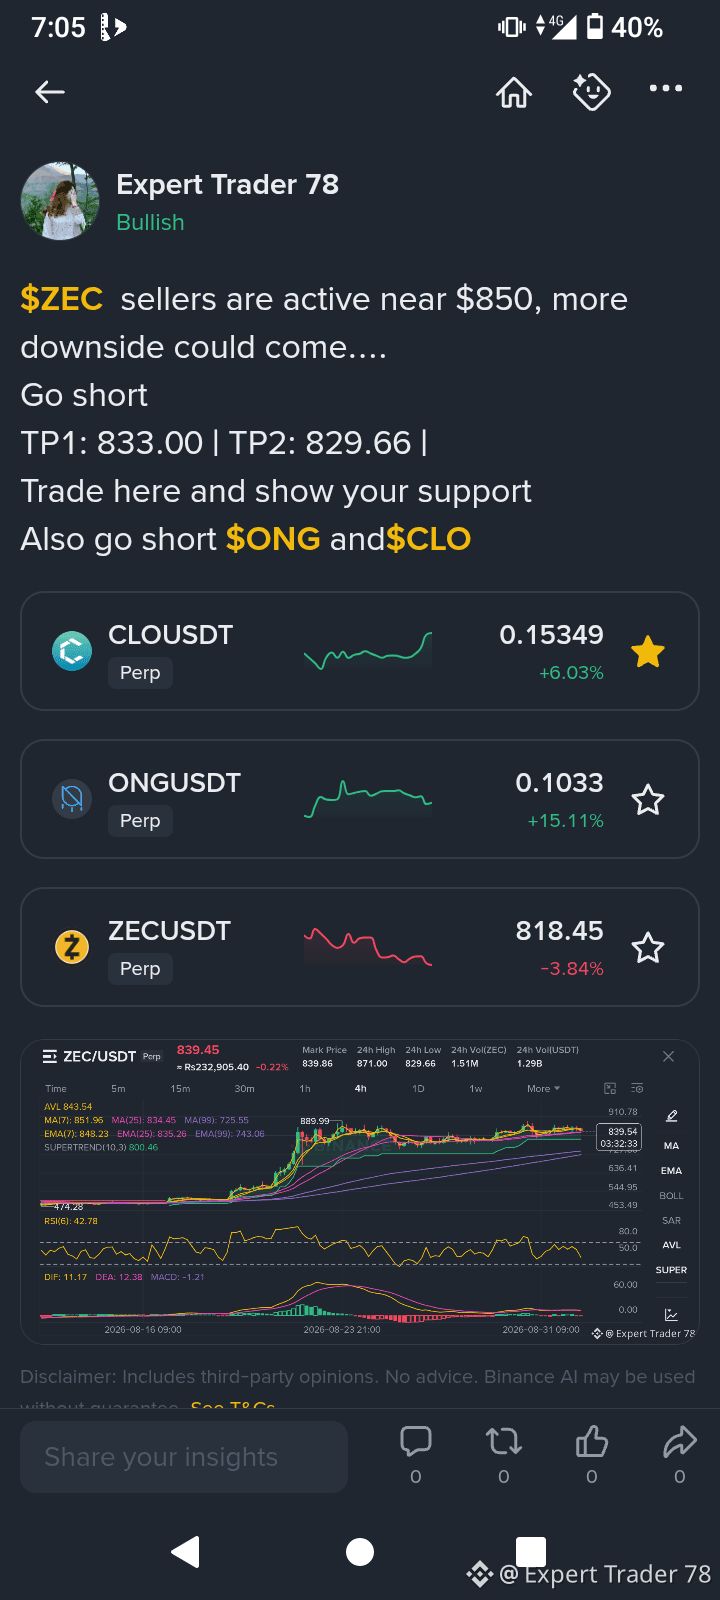Toggle the ZECUSDT favorite star
The image size is (720, 1600).
pos(648,947)
